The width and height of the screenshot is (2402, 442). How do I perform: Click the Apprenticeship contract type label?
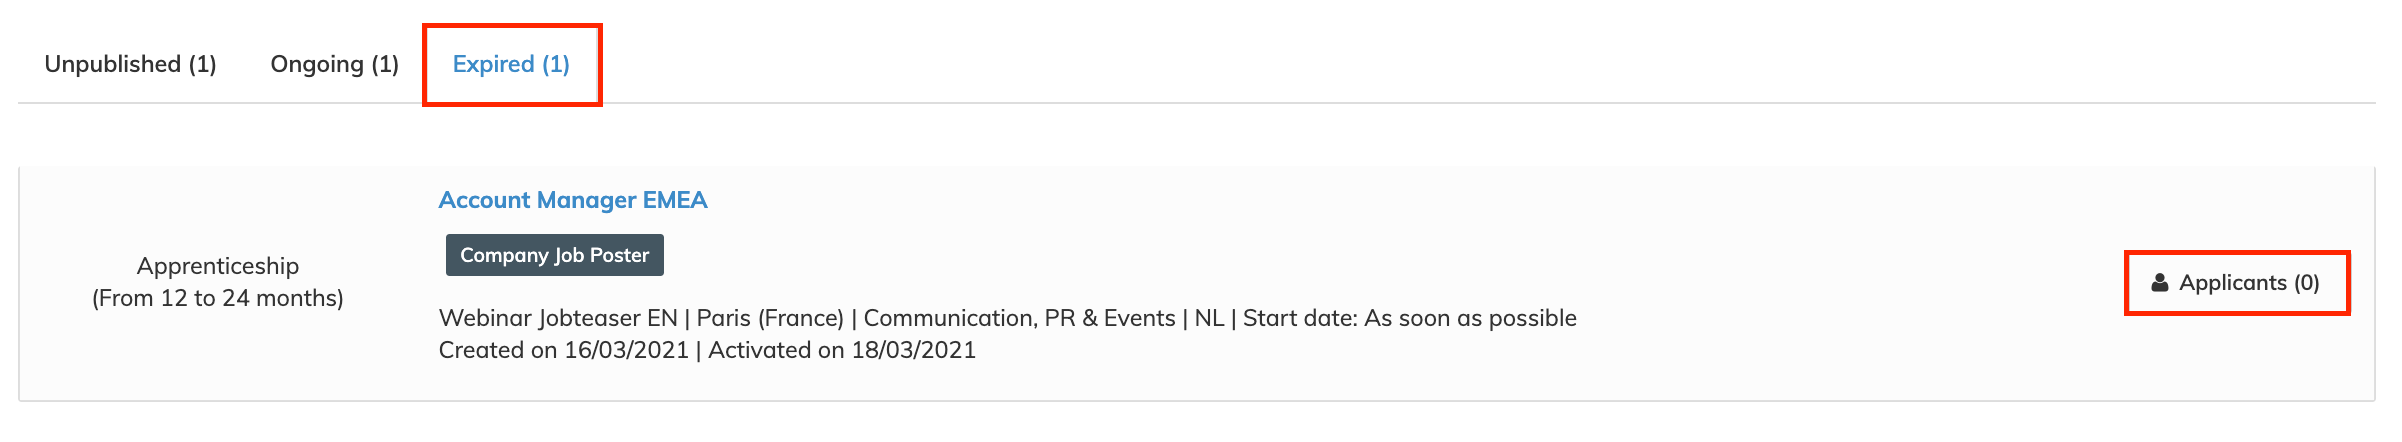pyautogui.click(x=218, y=266)
